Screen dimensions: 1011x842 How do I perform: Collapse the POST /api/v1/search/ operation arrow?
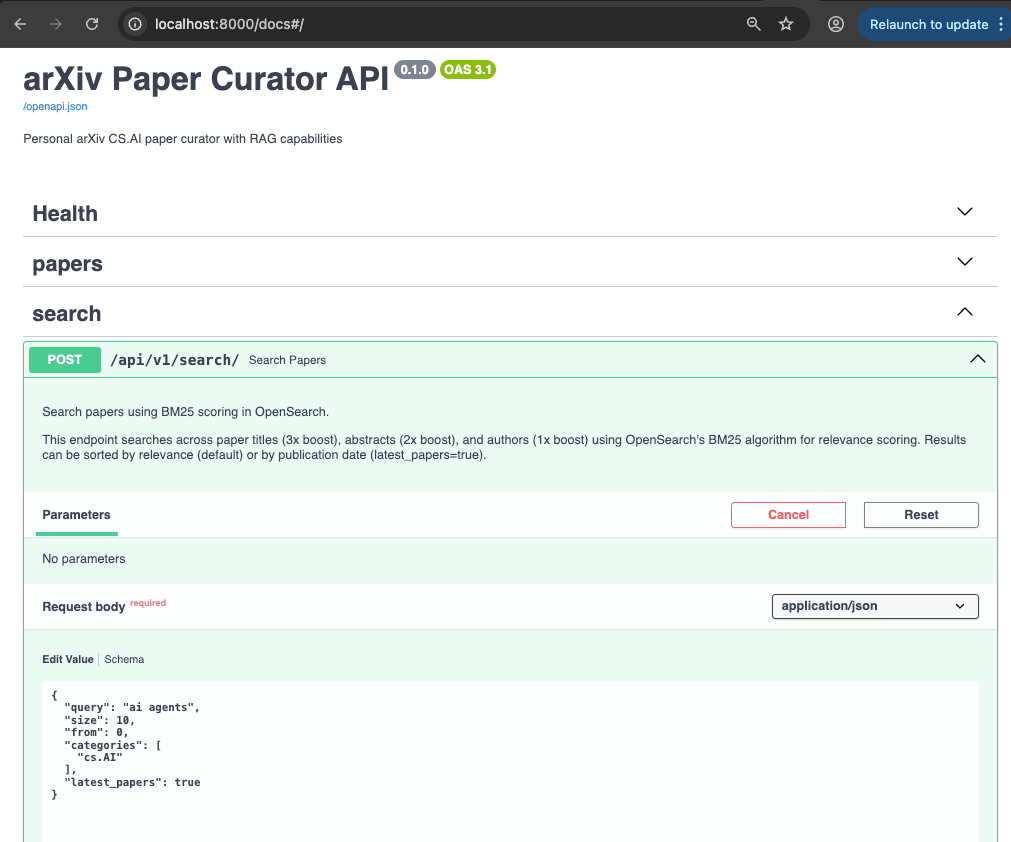pos(977,359)
